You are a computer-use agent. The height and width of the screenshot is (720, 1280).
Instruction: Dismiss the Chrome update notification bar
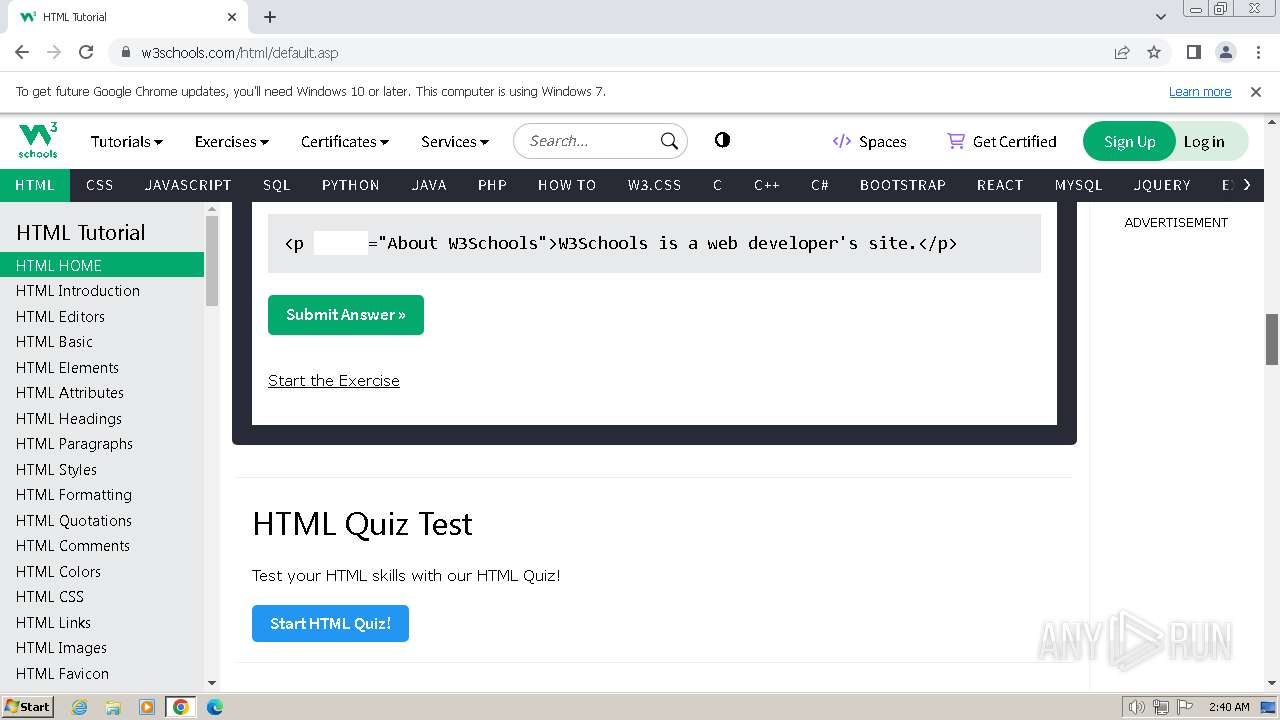pyautogui.click(x=1256, y=91)
